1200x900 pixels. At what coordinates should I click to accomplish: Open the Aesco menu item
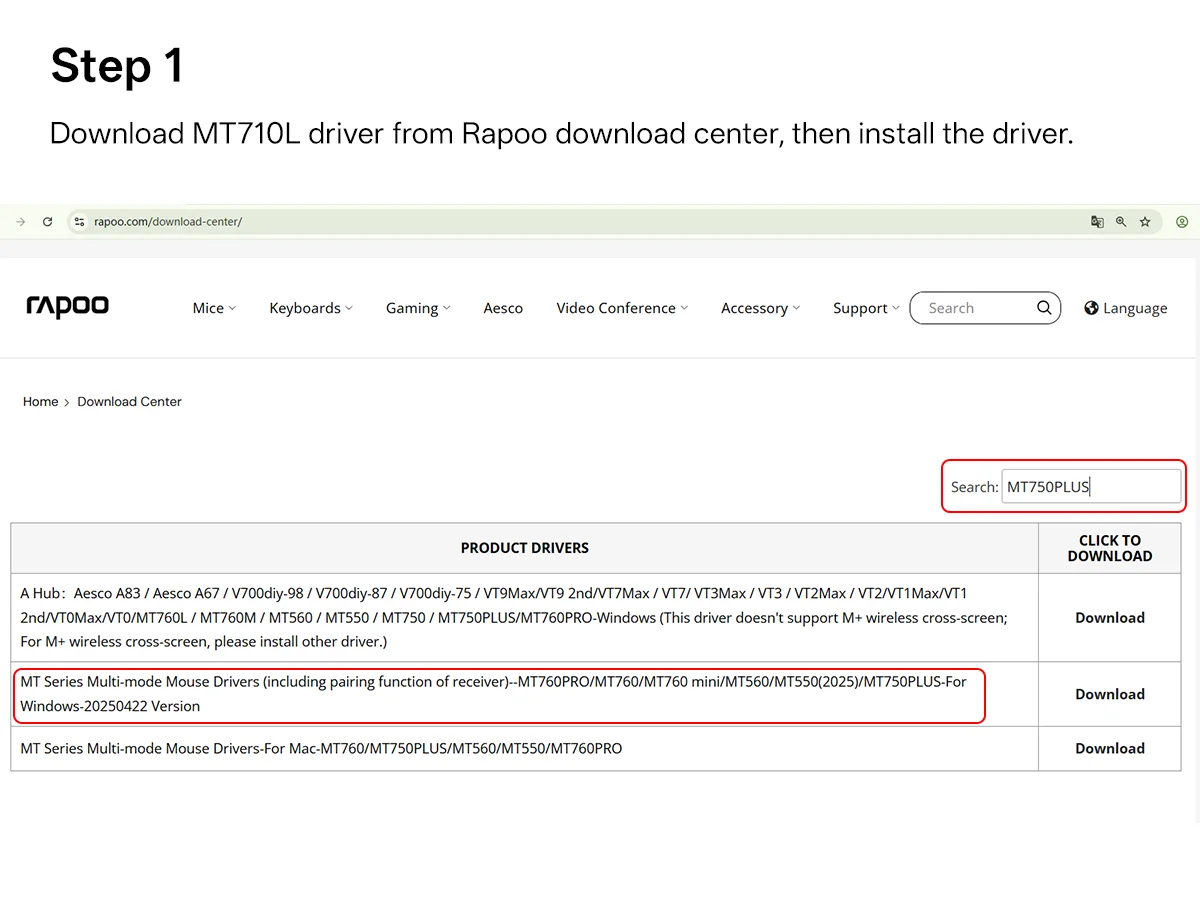(503, 308)
